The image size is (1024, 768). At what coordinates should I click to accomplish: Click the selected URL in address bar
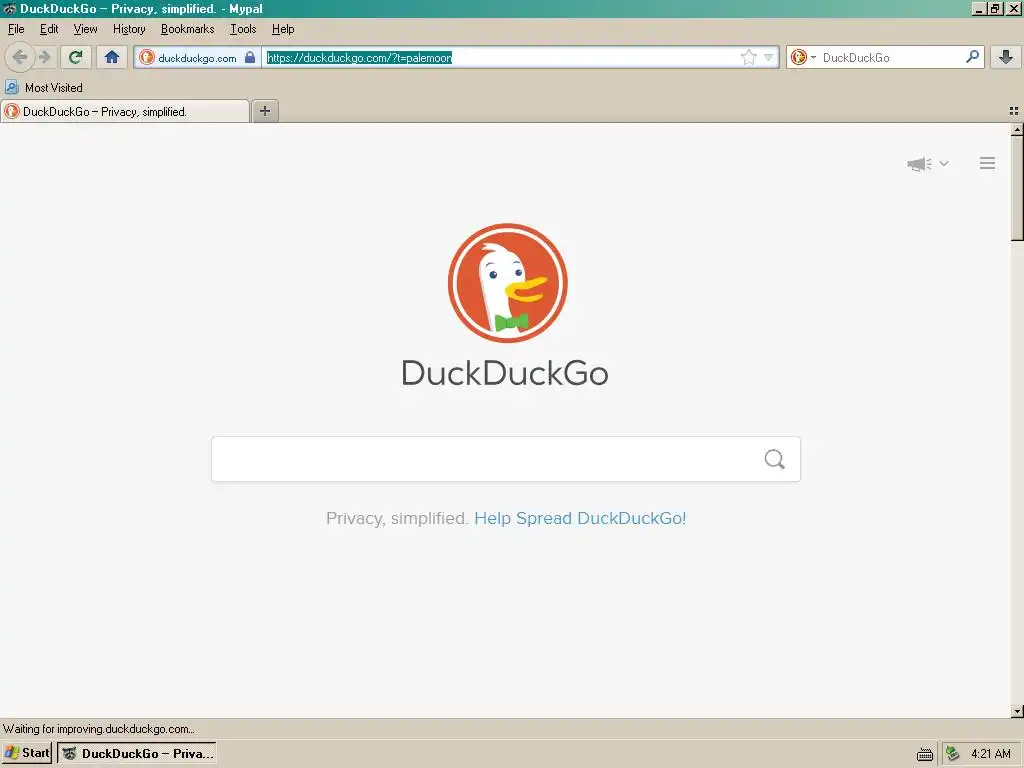(359, 57)
